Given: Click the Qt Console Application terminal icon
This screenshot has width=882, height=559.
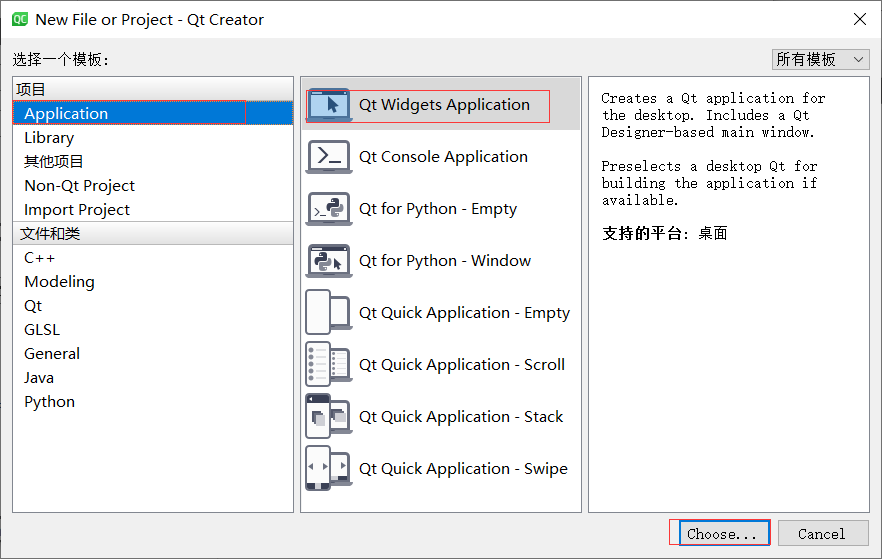Looking at the screenshot, I should click(x=328, y=157).
